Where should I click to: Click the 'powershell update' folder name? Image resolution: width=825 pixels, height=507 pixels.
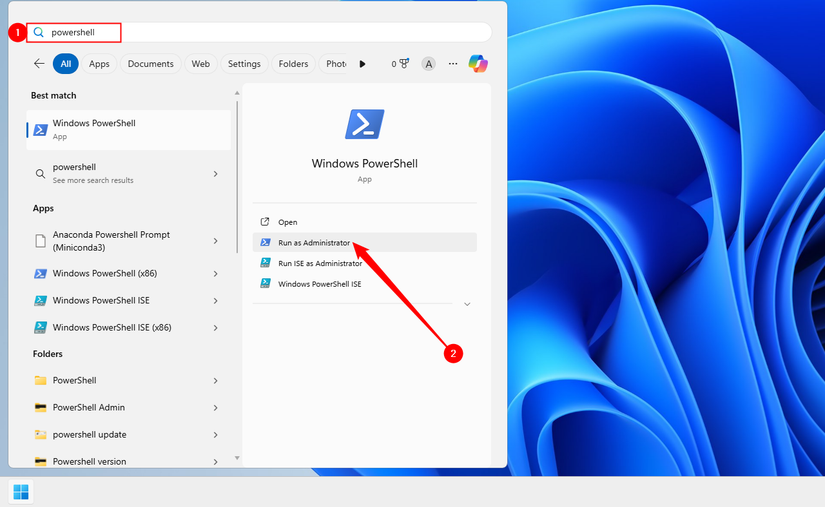[x=89, y=434]
